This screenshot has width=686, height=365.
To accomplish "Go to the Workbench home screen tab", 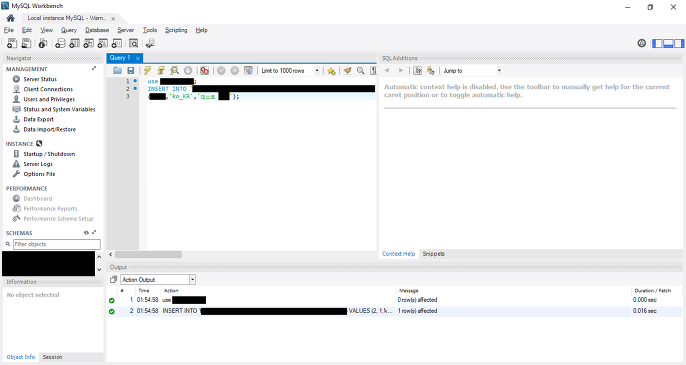I will 10,18.
